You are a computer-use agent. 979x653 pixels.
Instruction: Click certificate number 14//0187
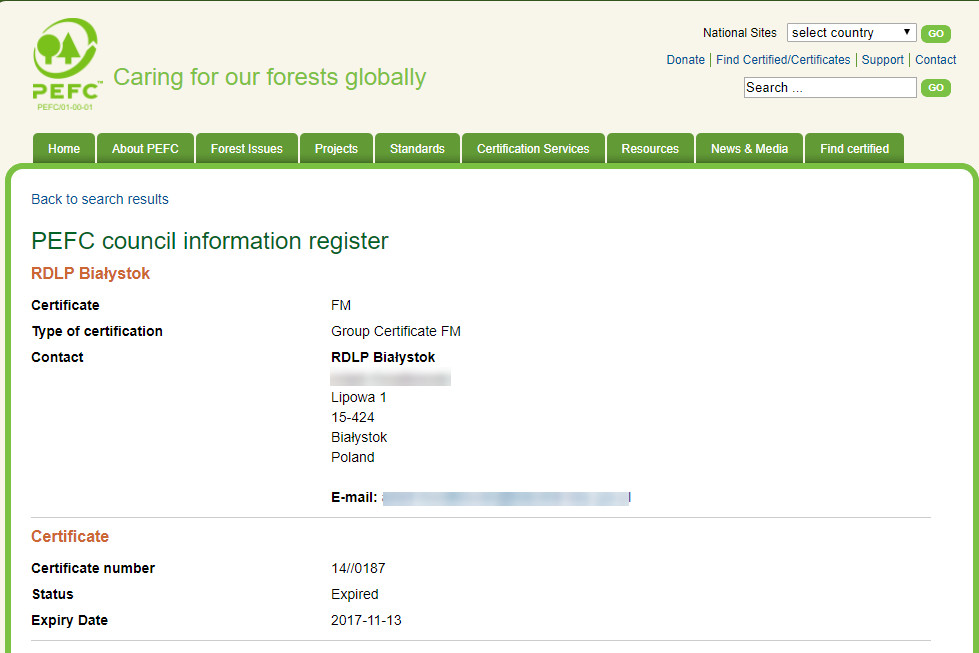358,569
